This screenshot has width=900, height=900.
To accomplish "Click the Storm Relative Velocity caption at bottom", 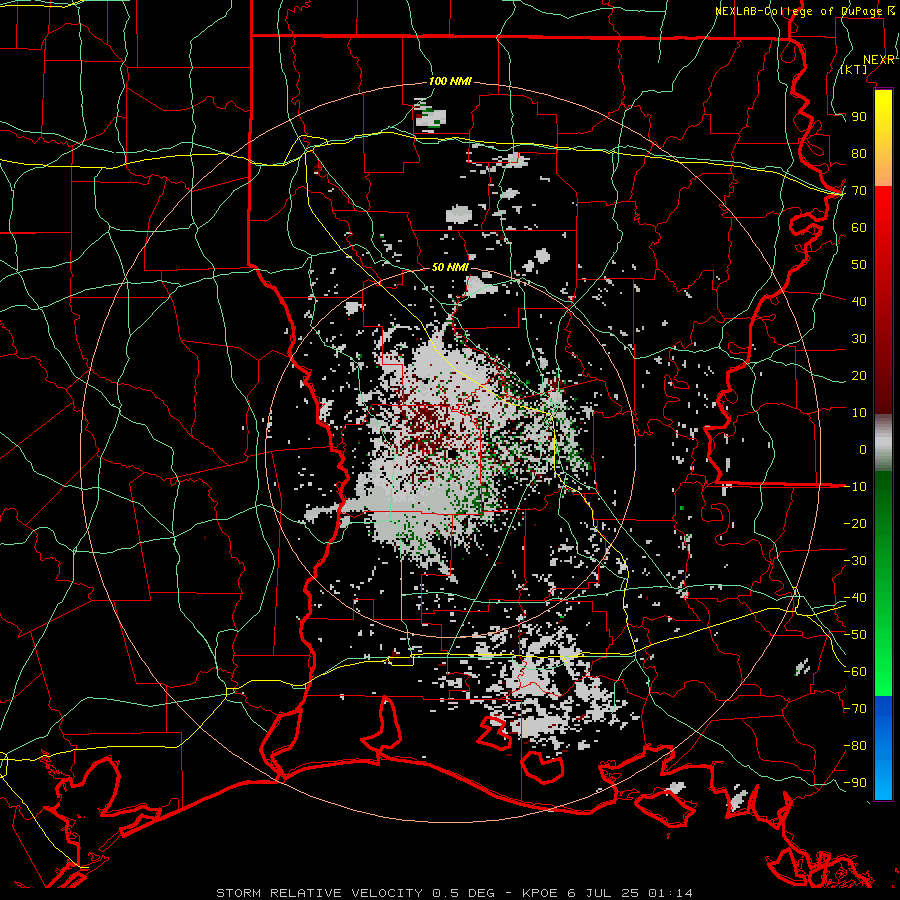I will (454, 893).
